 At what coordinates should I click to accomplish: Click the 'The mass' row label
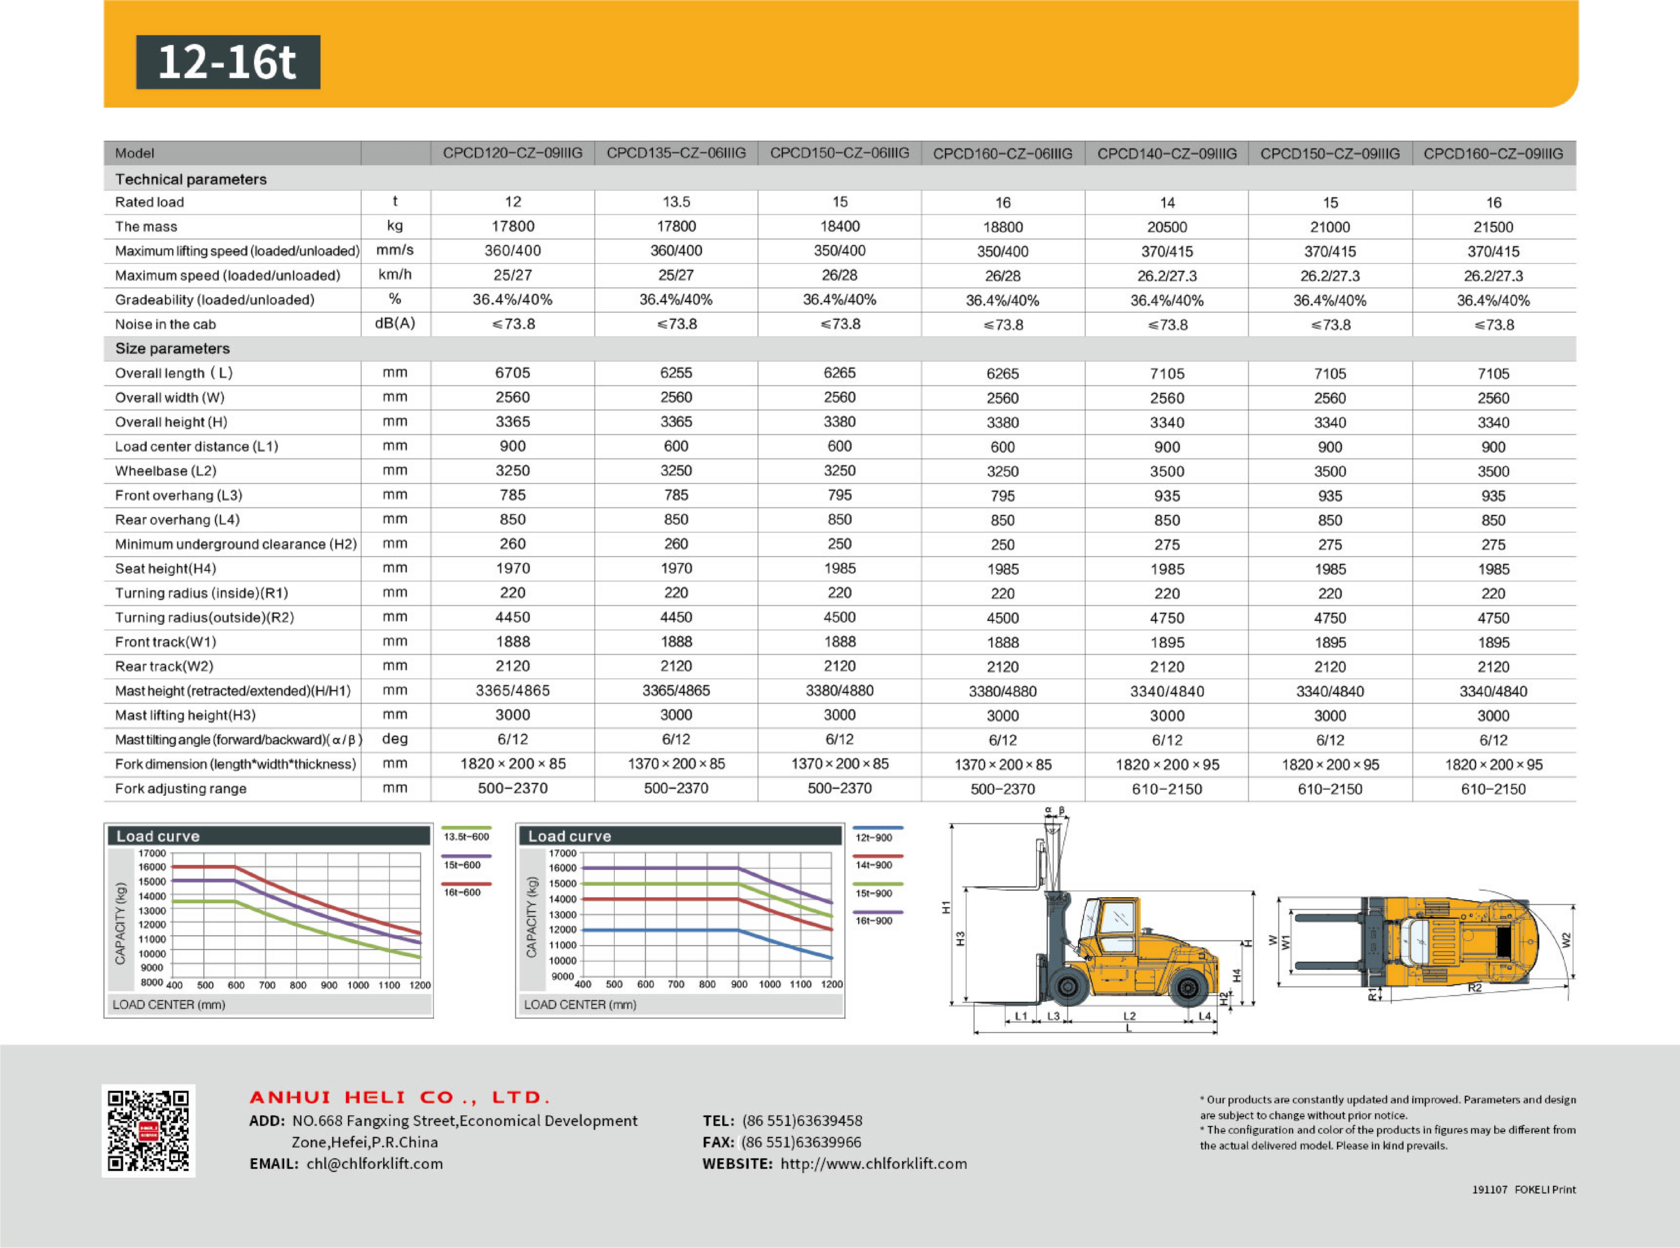(146, 227)
